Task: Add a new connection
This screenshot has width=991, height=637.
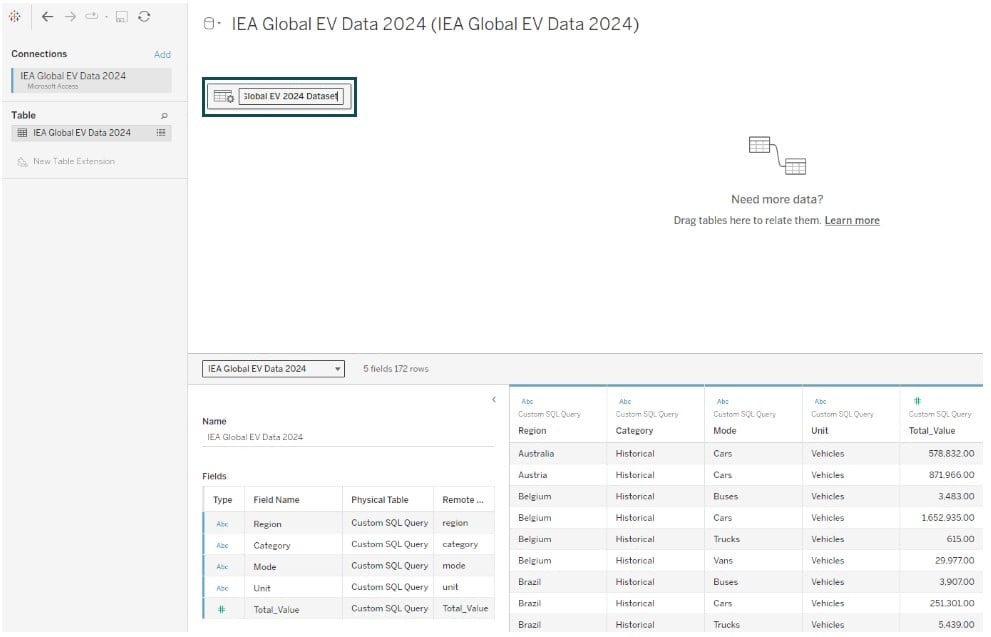Action: tap(162, 54)
